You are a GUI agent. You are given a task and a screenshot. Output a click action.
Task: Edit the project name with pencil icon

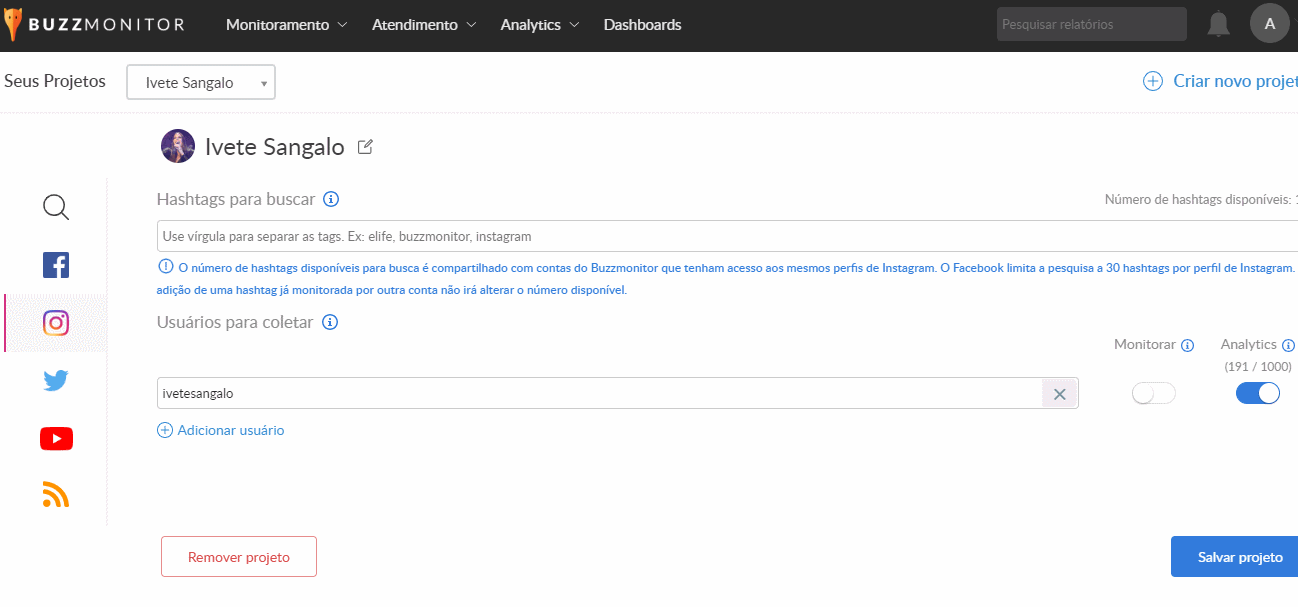click(365, 147)
